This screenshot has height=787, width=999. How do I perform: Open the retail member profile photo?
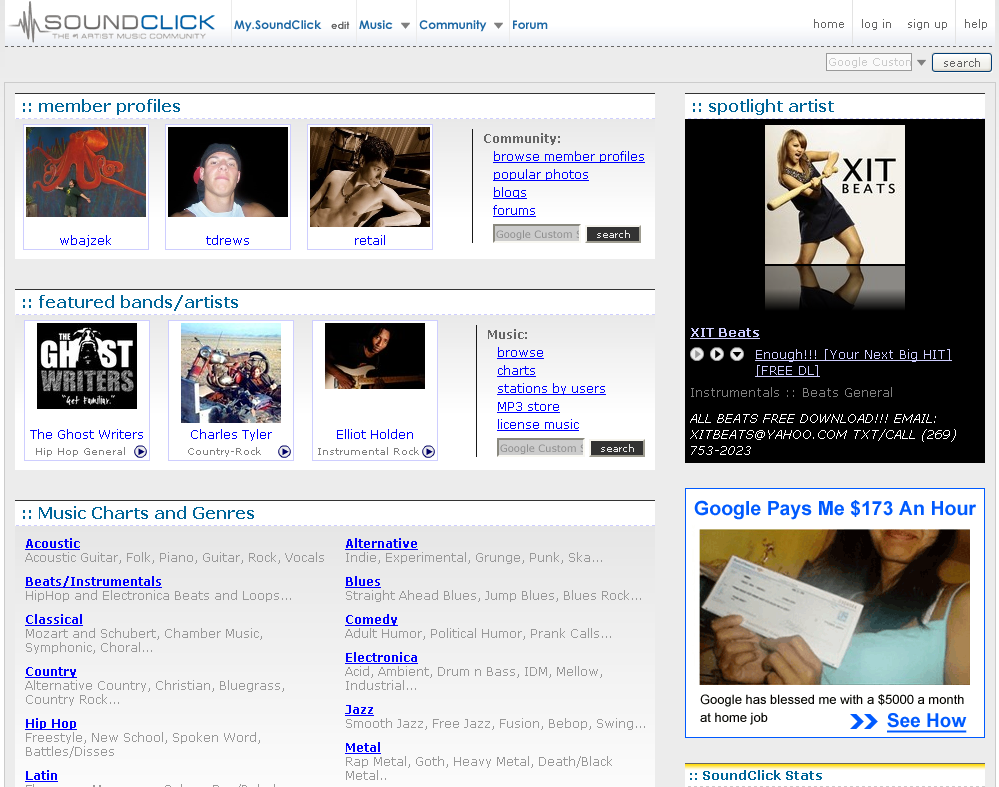370,177
